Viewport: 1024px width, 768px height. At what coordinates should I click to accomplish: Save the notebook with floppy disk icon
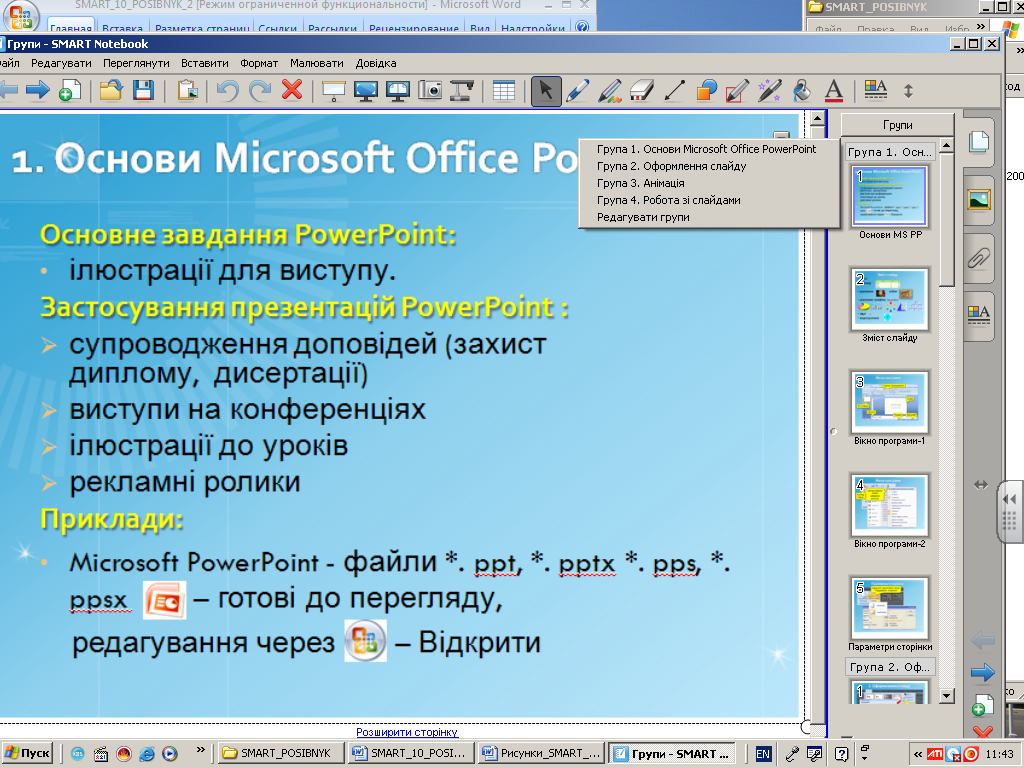(x=143, y=90)
